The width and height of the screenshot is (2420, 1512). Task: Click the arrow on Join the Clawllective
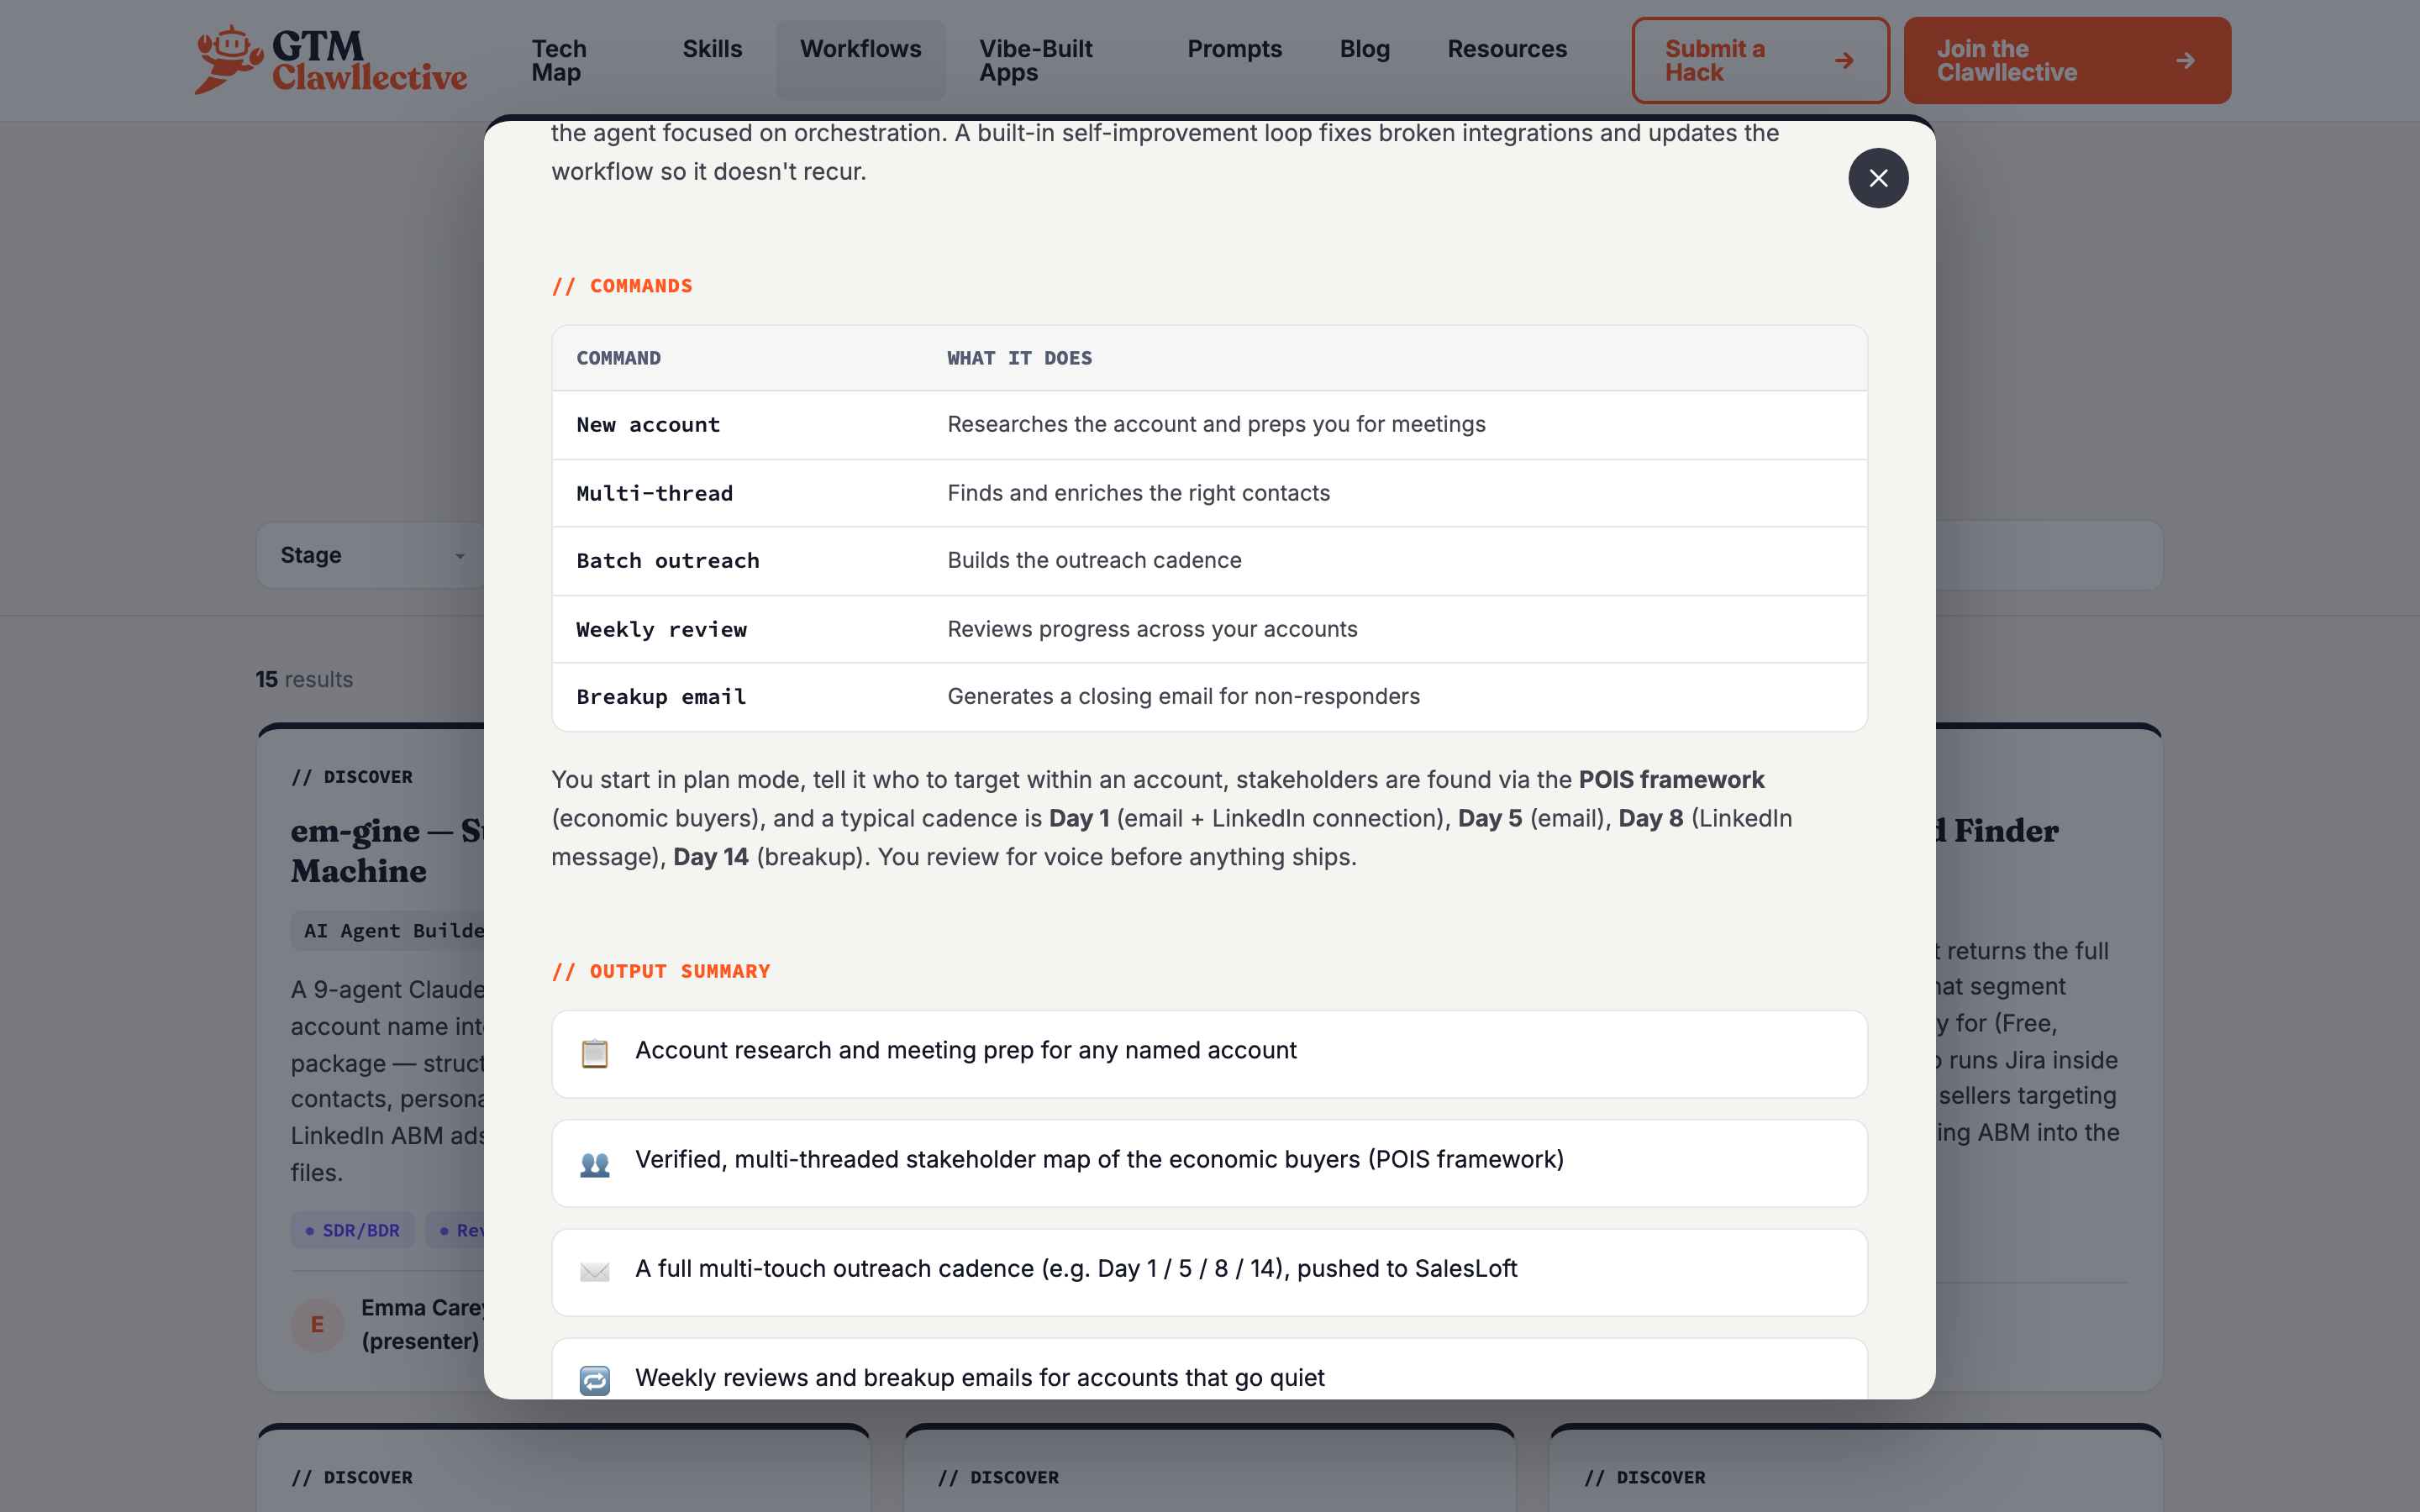pos(2185,61)
